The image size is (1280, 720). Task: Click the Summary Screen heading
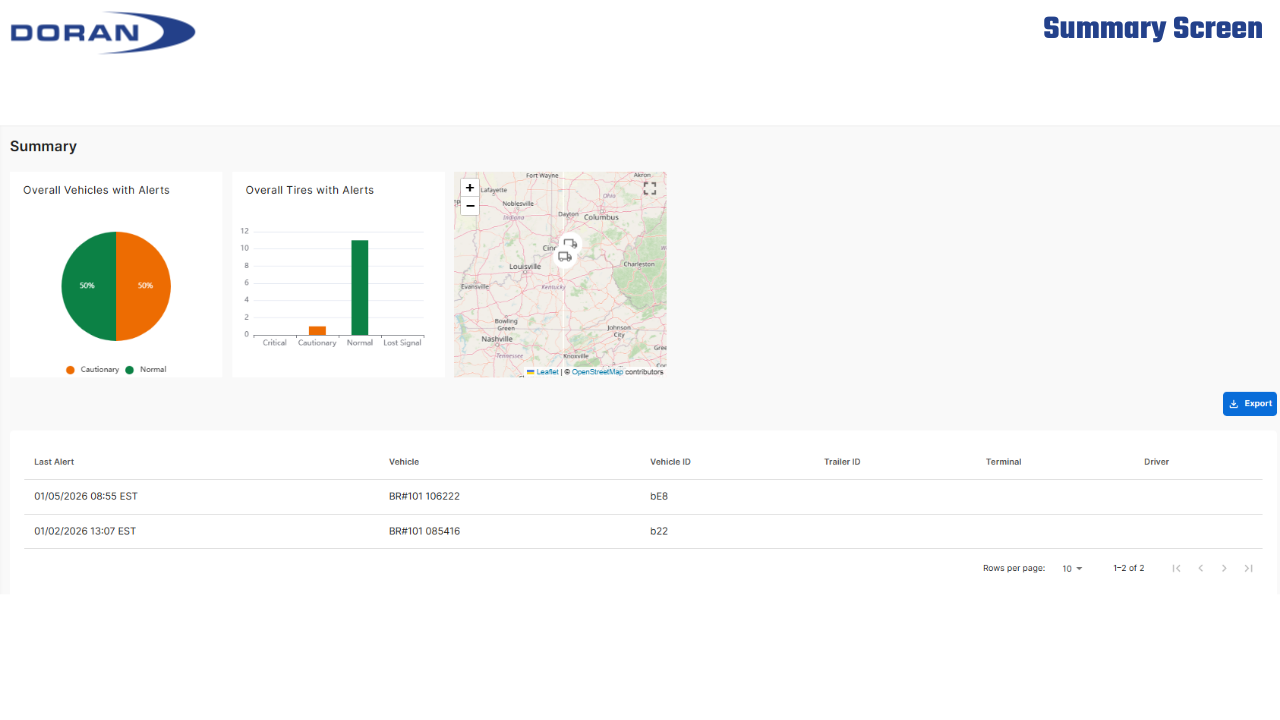click(1153, 28)
